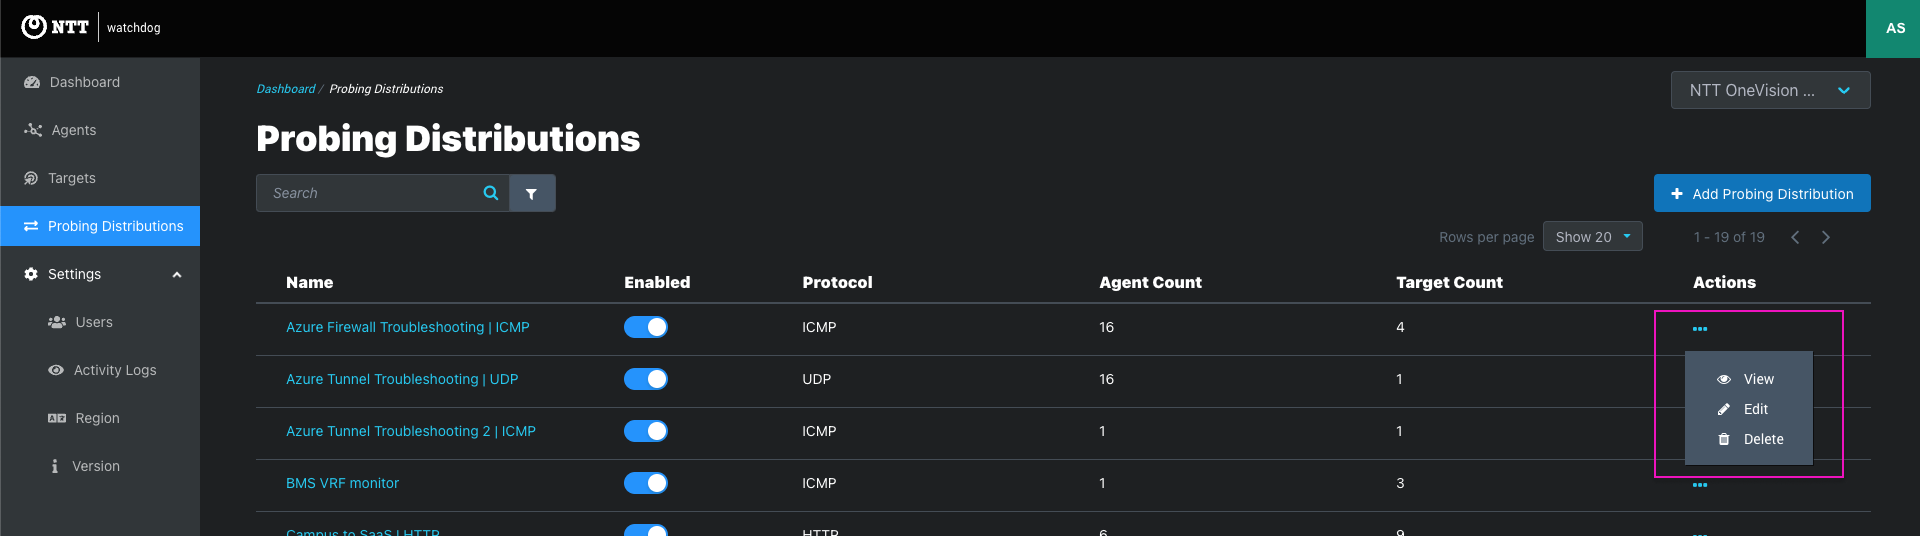Toggle Azure Tunnel Troubleshooting UDP enabled switch
Viewport: 1920px width, 536px height.
[646, 379]
